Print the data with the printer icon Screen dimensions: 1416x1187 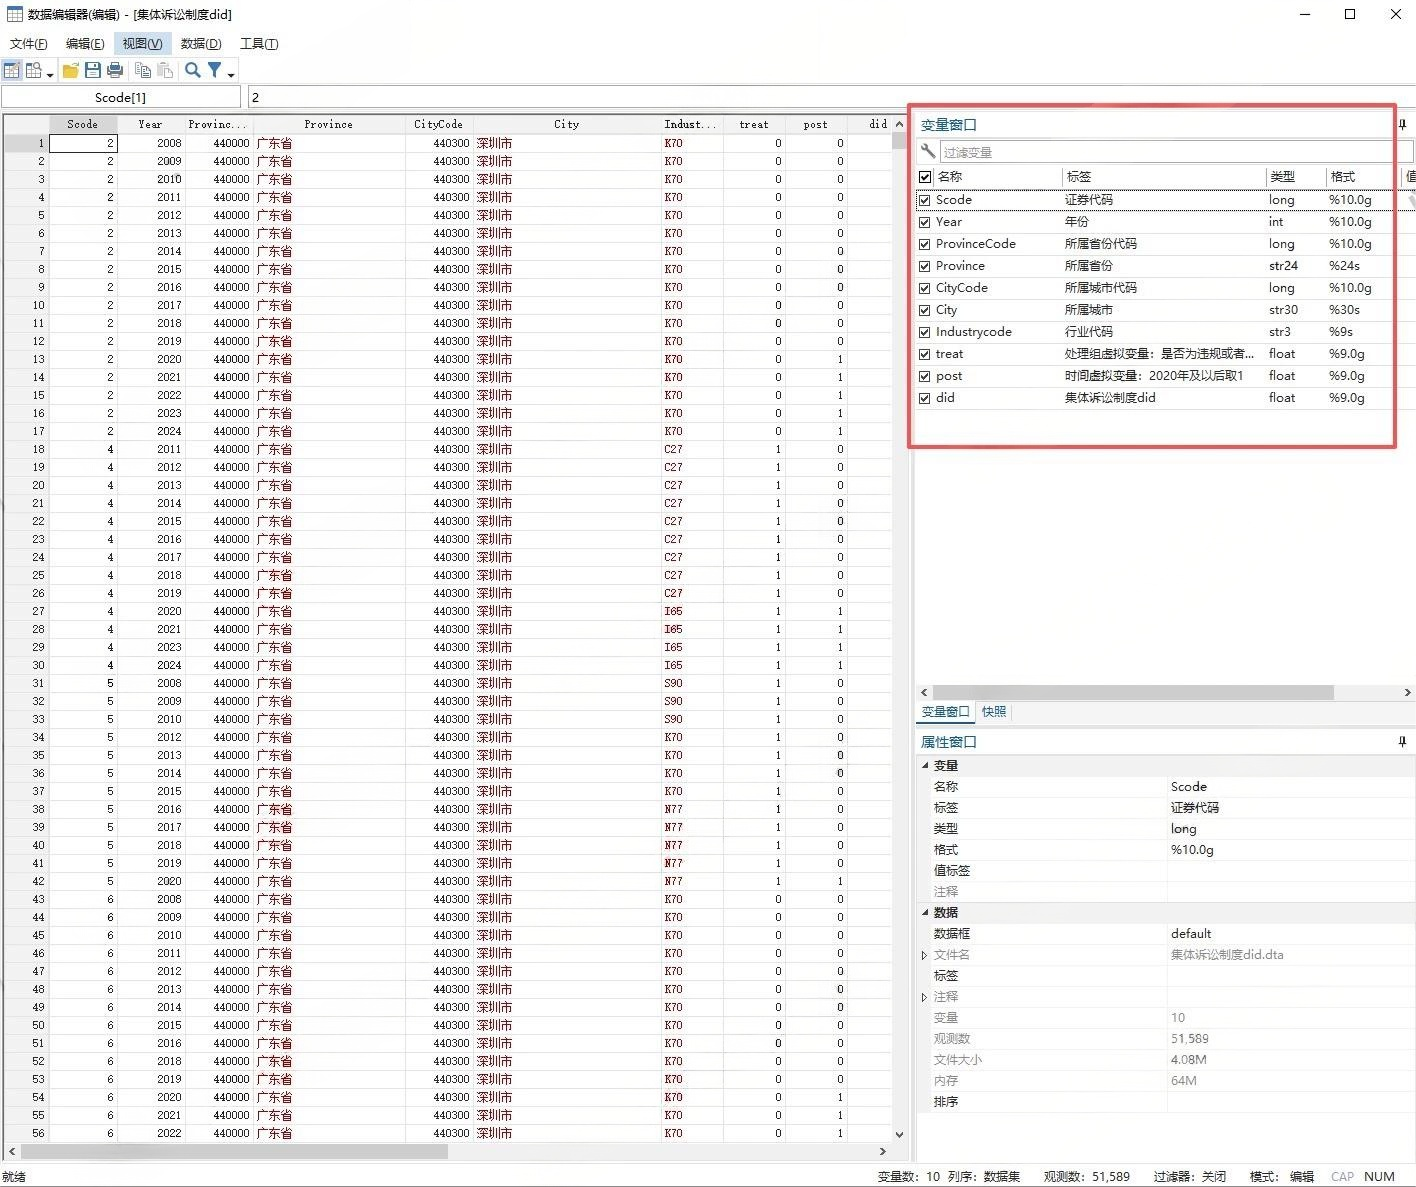click(x=115, y=70)
